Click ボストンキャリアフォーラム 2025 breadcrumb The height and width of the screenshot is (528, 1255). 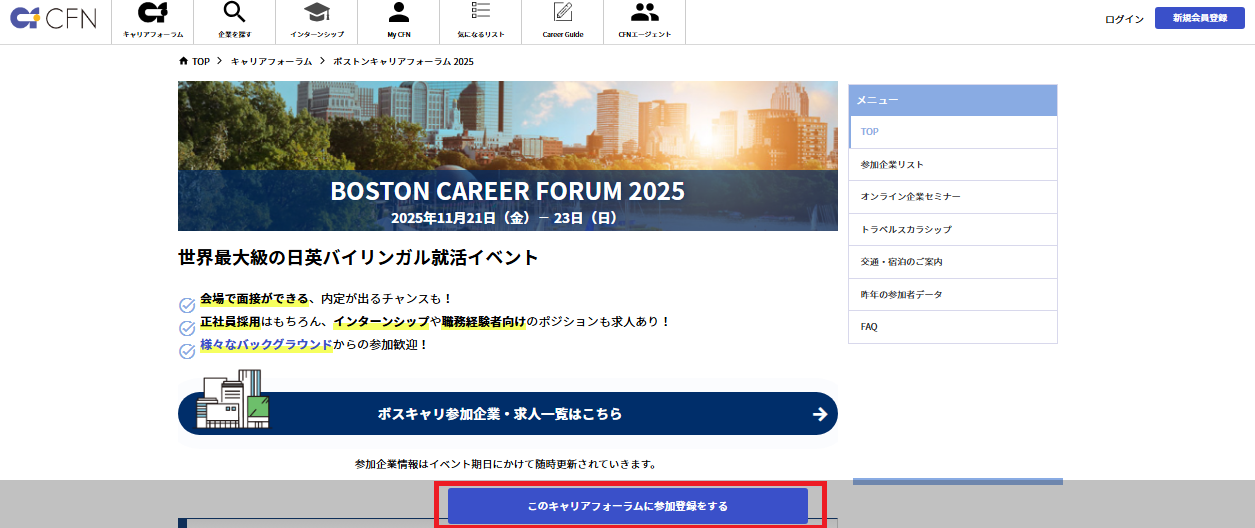click(403, 61)
